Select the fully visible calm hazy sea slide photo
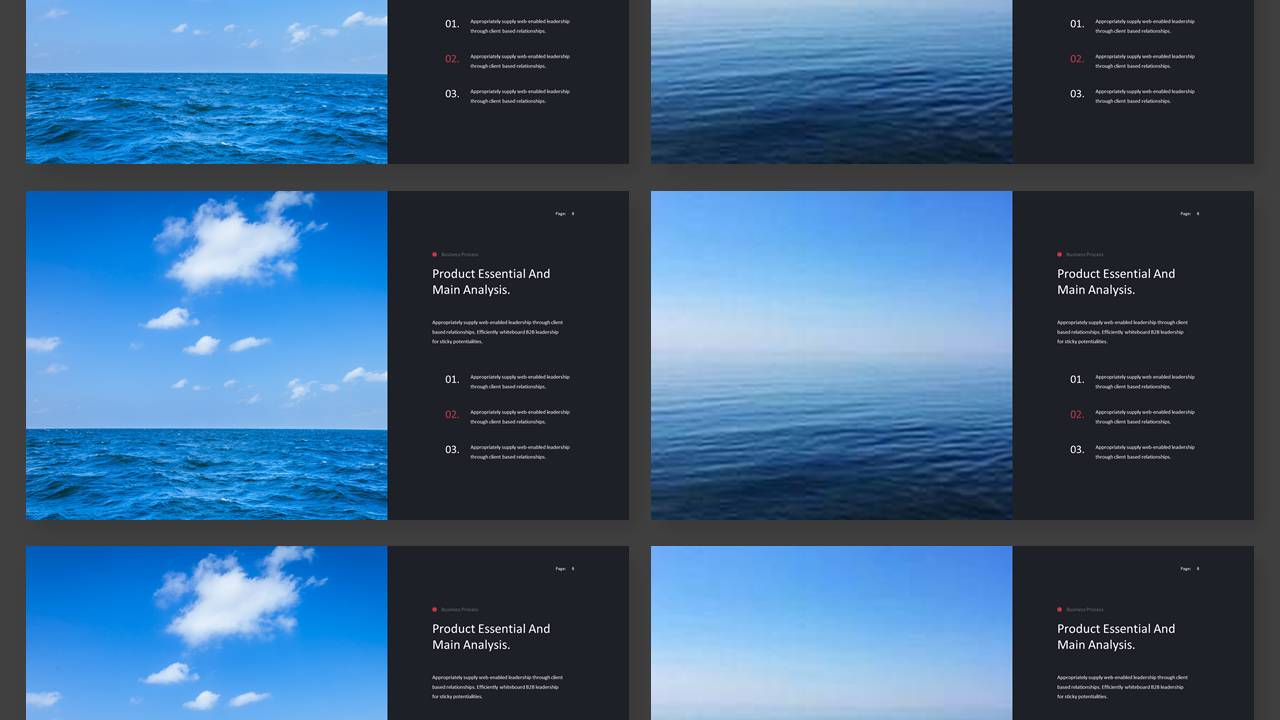 point(832,355)
